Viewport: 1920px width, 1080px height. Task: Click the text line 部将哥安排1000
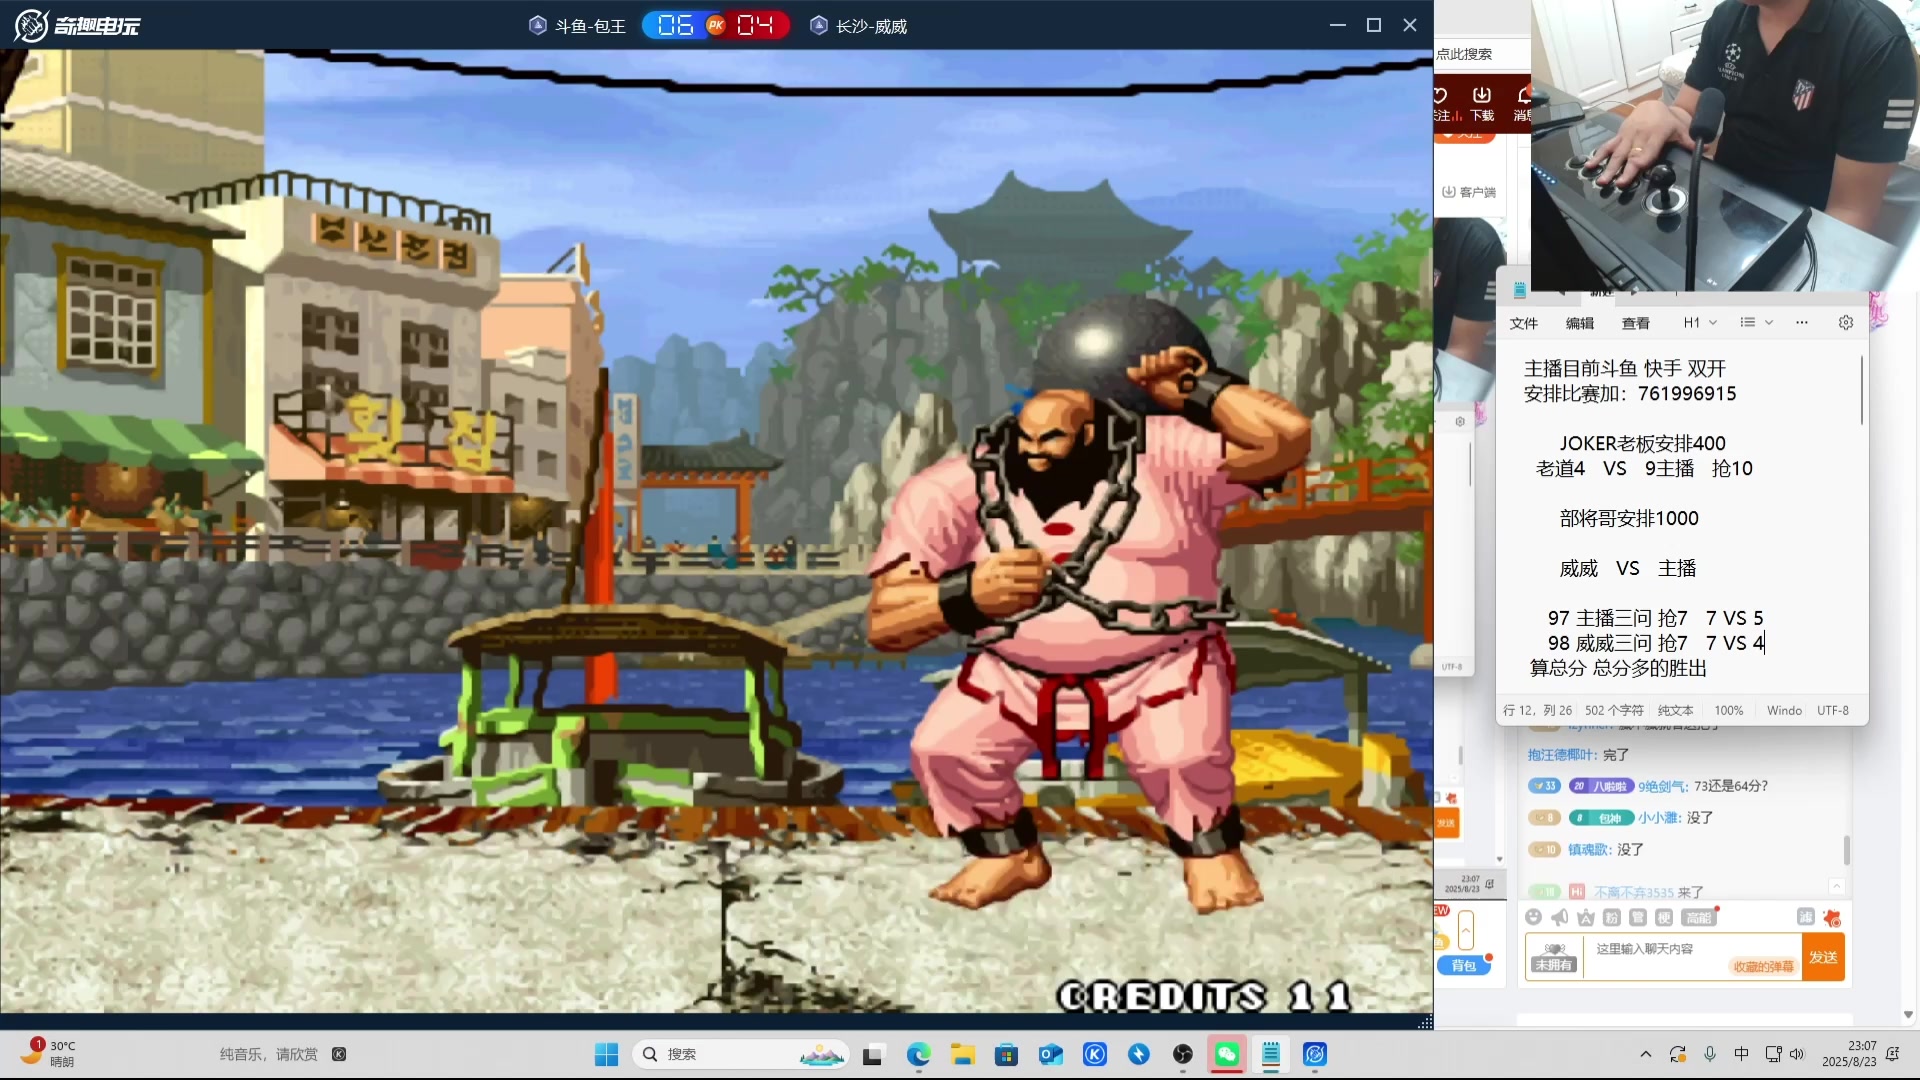pos(1628,518)
